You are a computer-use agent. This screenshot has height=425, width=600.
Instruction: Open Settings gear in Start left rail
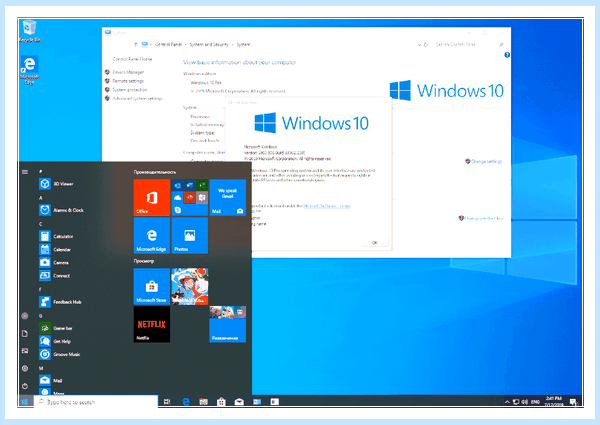pos(25,368)
